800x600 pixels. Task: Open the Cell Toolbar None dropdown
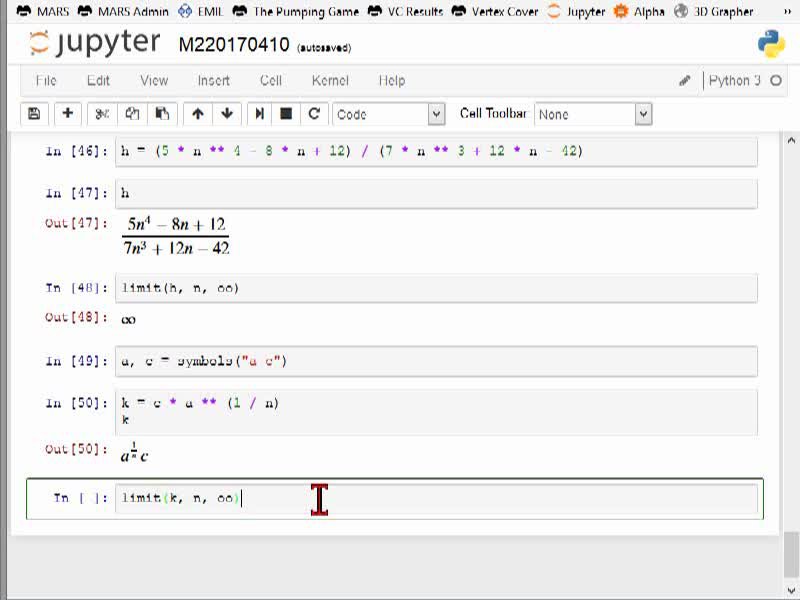tap(593, 114)
